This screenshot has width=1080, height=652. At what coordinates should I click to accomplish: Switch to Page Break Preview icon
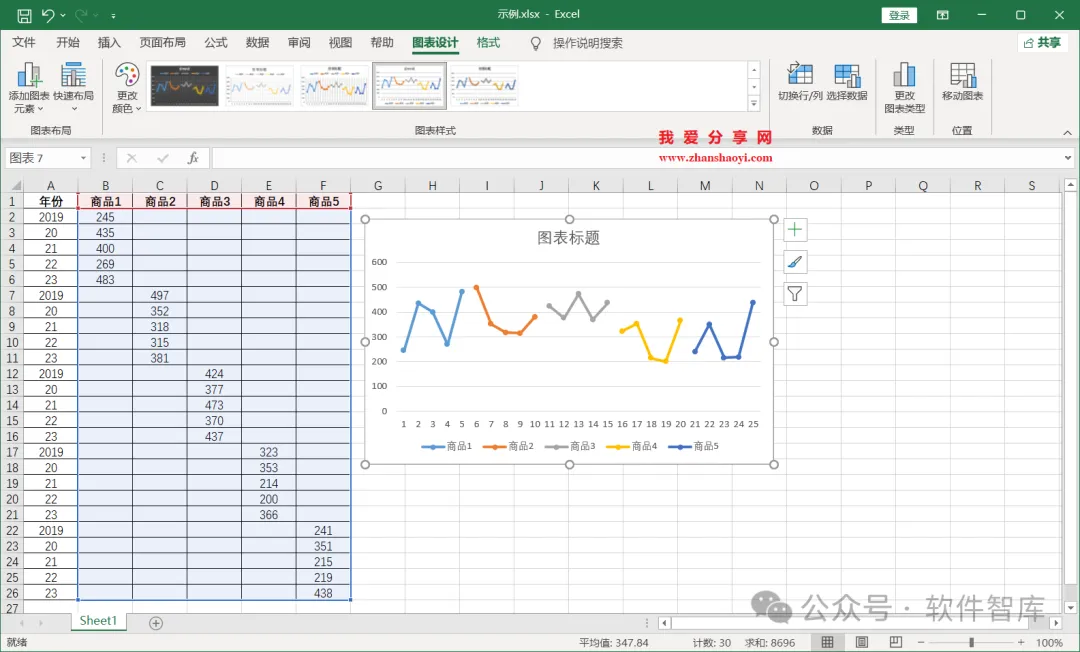click(x=895, y=642)
